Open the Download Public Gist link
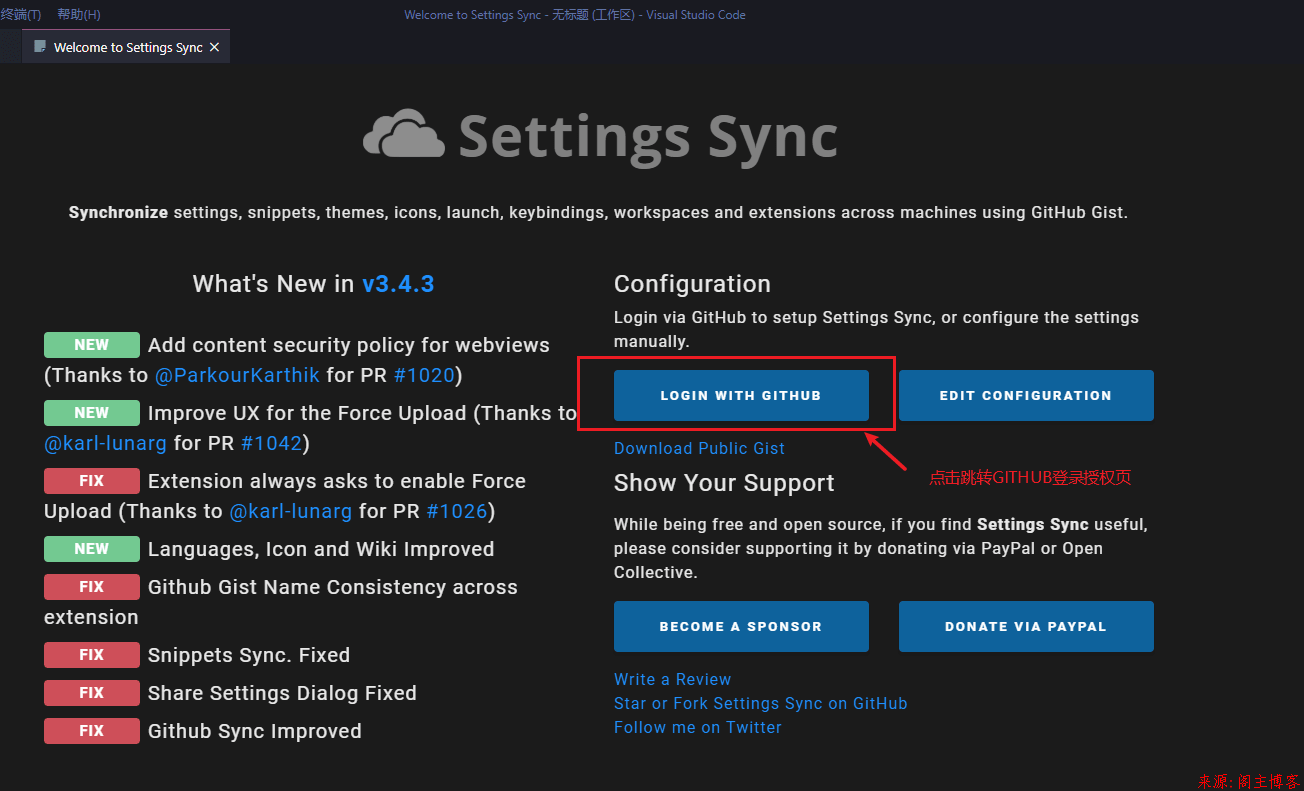 [x=699, y=448]
